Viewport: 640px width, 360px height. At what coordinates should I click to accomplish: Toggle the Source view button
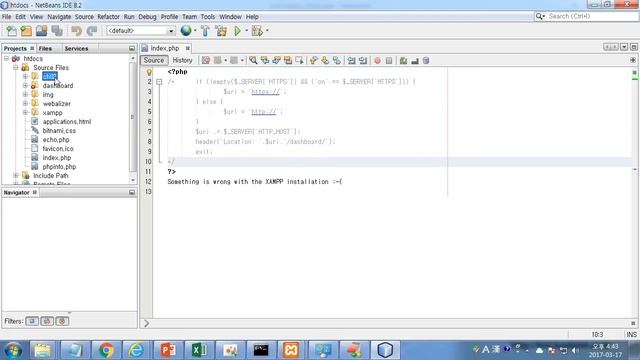click(x=153, y=60)
